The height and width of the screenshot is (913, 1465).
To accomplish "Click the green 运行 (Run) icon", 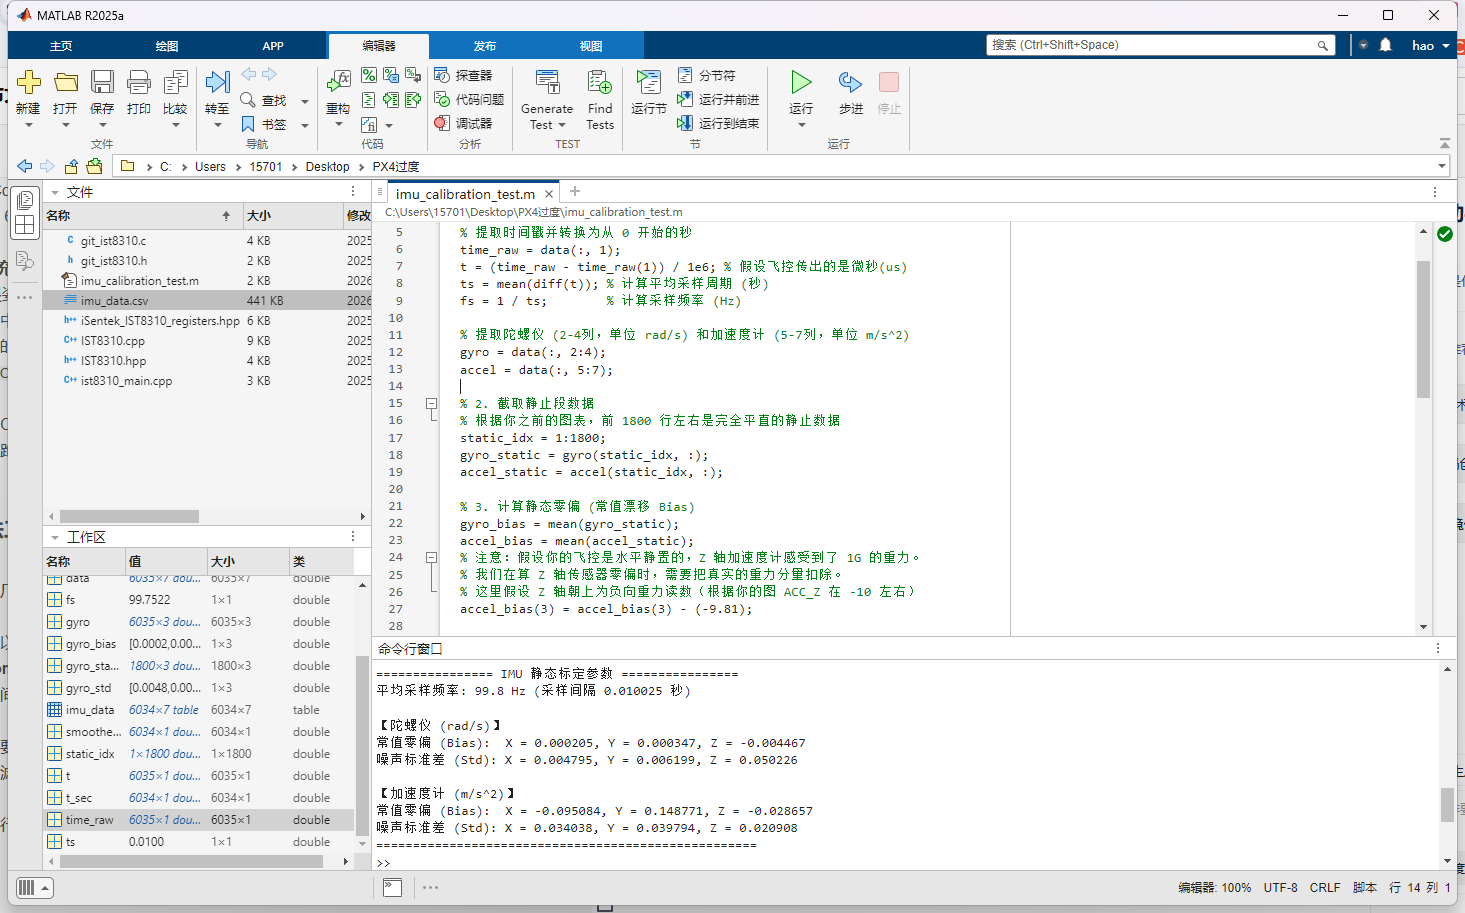I will click(x=801, y=82).
